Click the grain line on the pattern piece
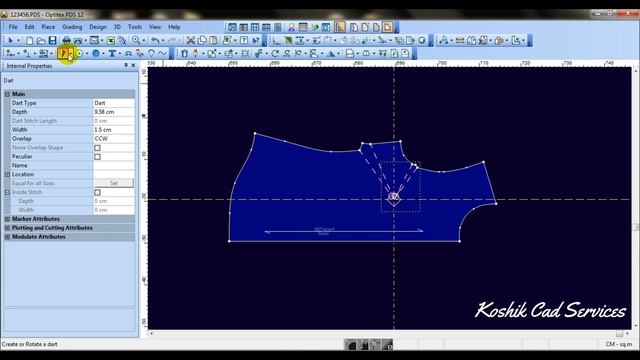640x360 pixels. pos(344,231)
